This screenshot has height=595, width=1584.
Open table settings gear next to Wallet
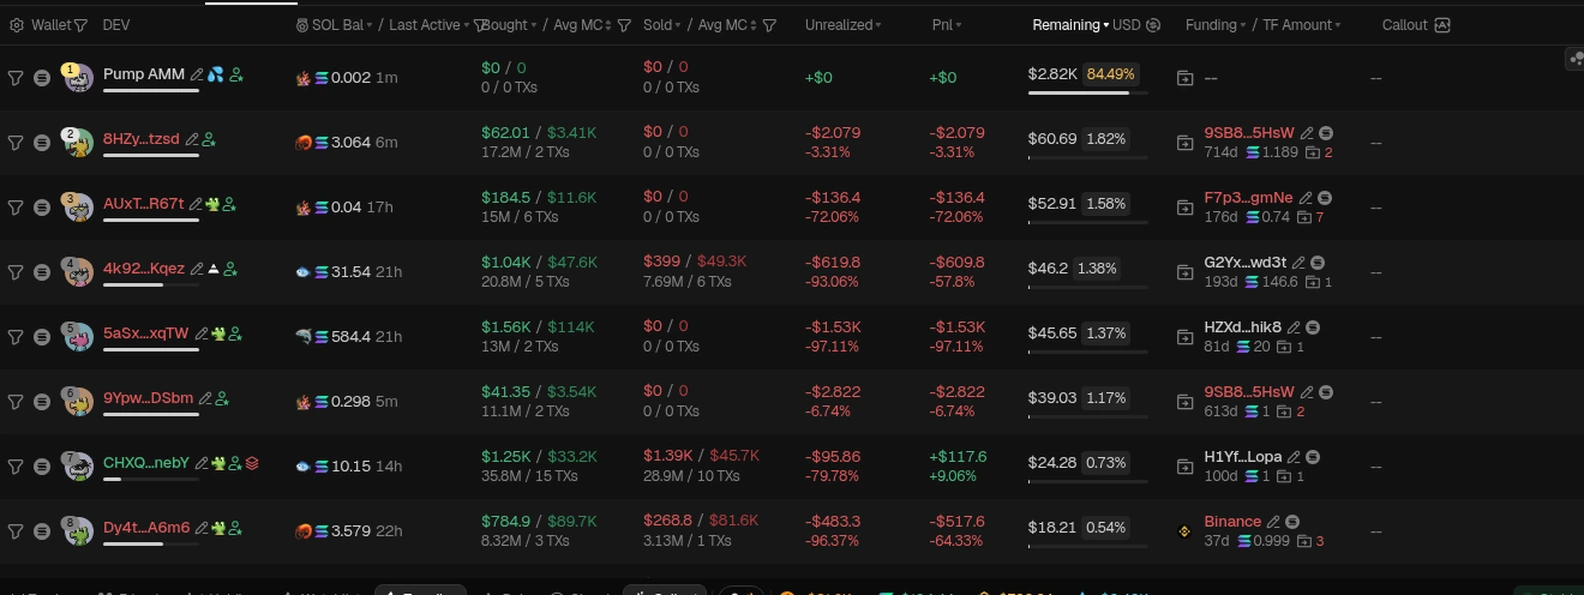(16, 25)
